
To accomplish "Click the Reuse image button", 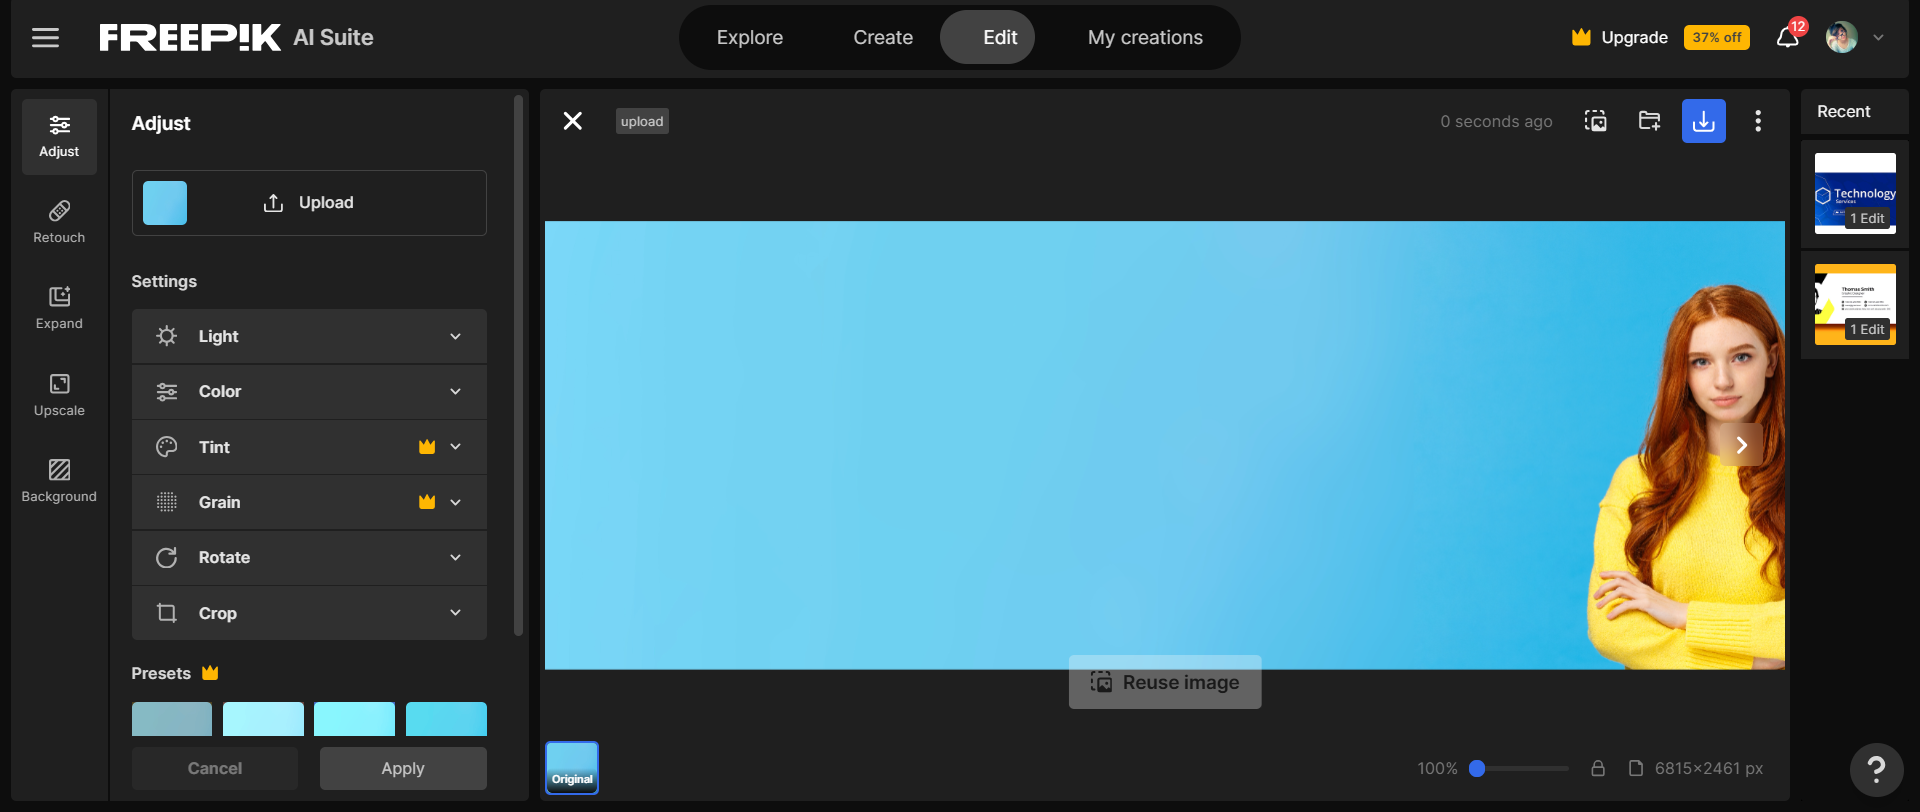I will point(1165,682).
